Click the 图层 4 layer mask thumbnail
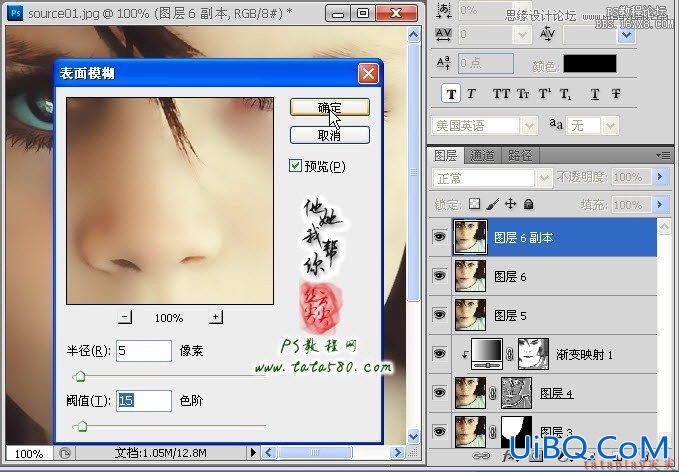Image resolution: width=679 pixels, height=472 pixels. 516,393
